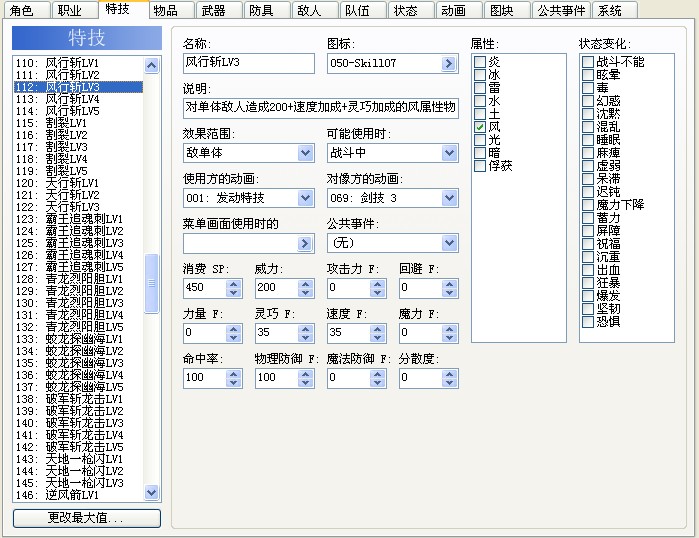Increase the 魔法防御 F value
Viewport: 699px width, 538px height.
click(x=378, y=374)
